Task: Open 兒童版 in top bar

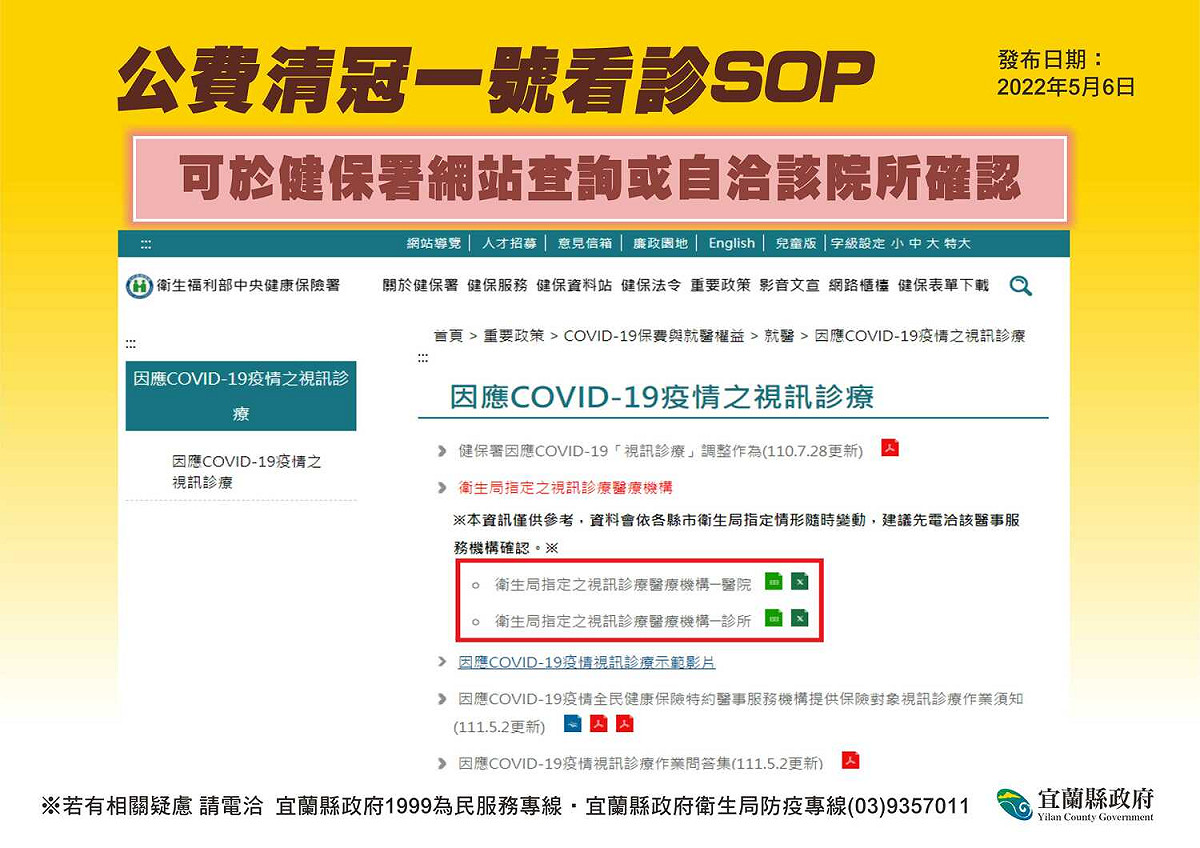Action: 796,243
